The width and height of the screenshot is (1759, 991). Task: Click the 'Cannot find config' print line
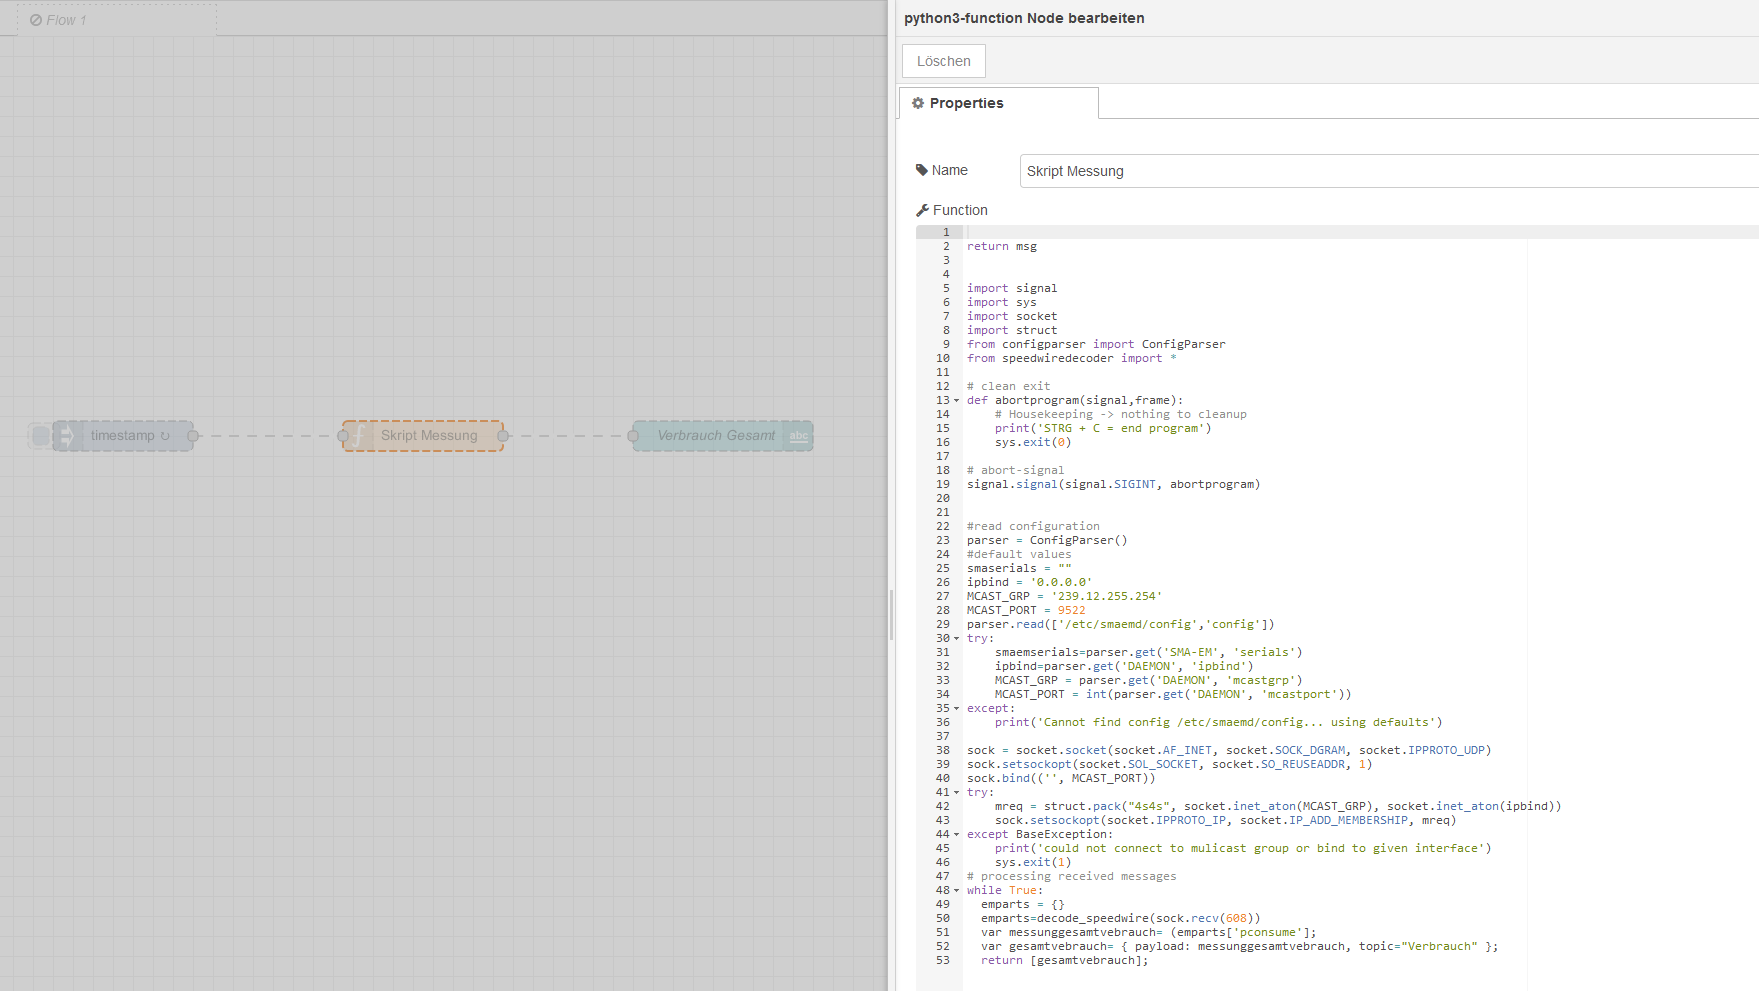click(1219, 722)
